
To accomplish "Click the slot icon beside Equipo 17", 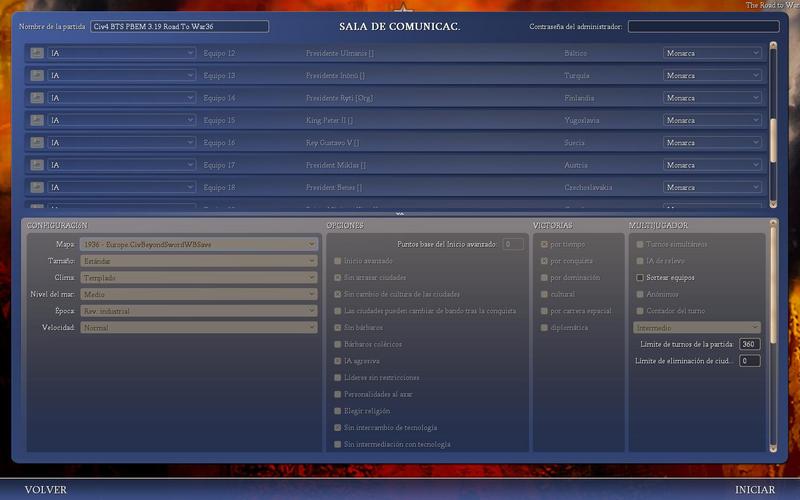I will tap(37, 165).
